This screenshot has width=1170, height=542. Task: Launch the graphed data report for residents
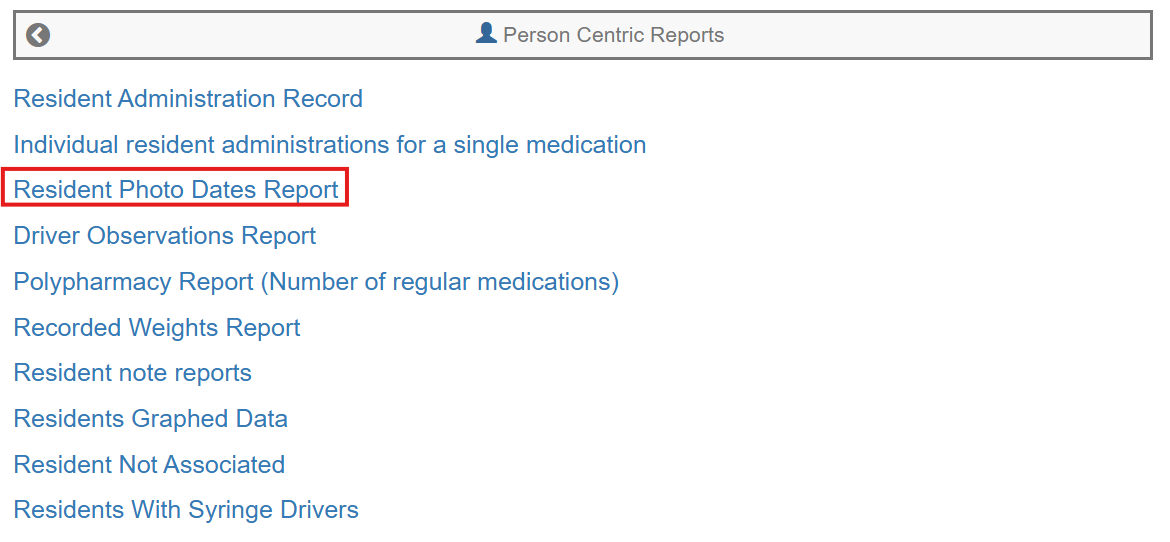coord(150,419)
